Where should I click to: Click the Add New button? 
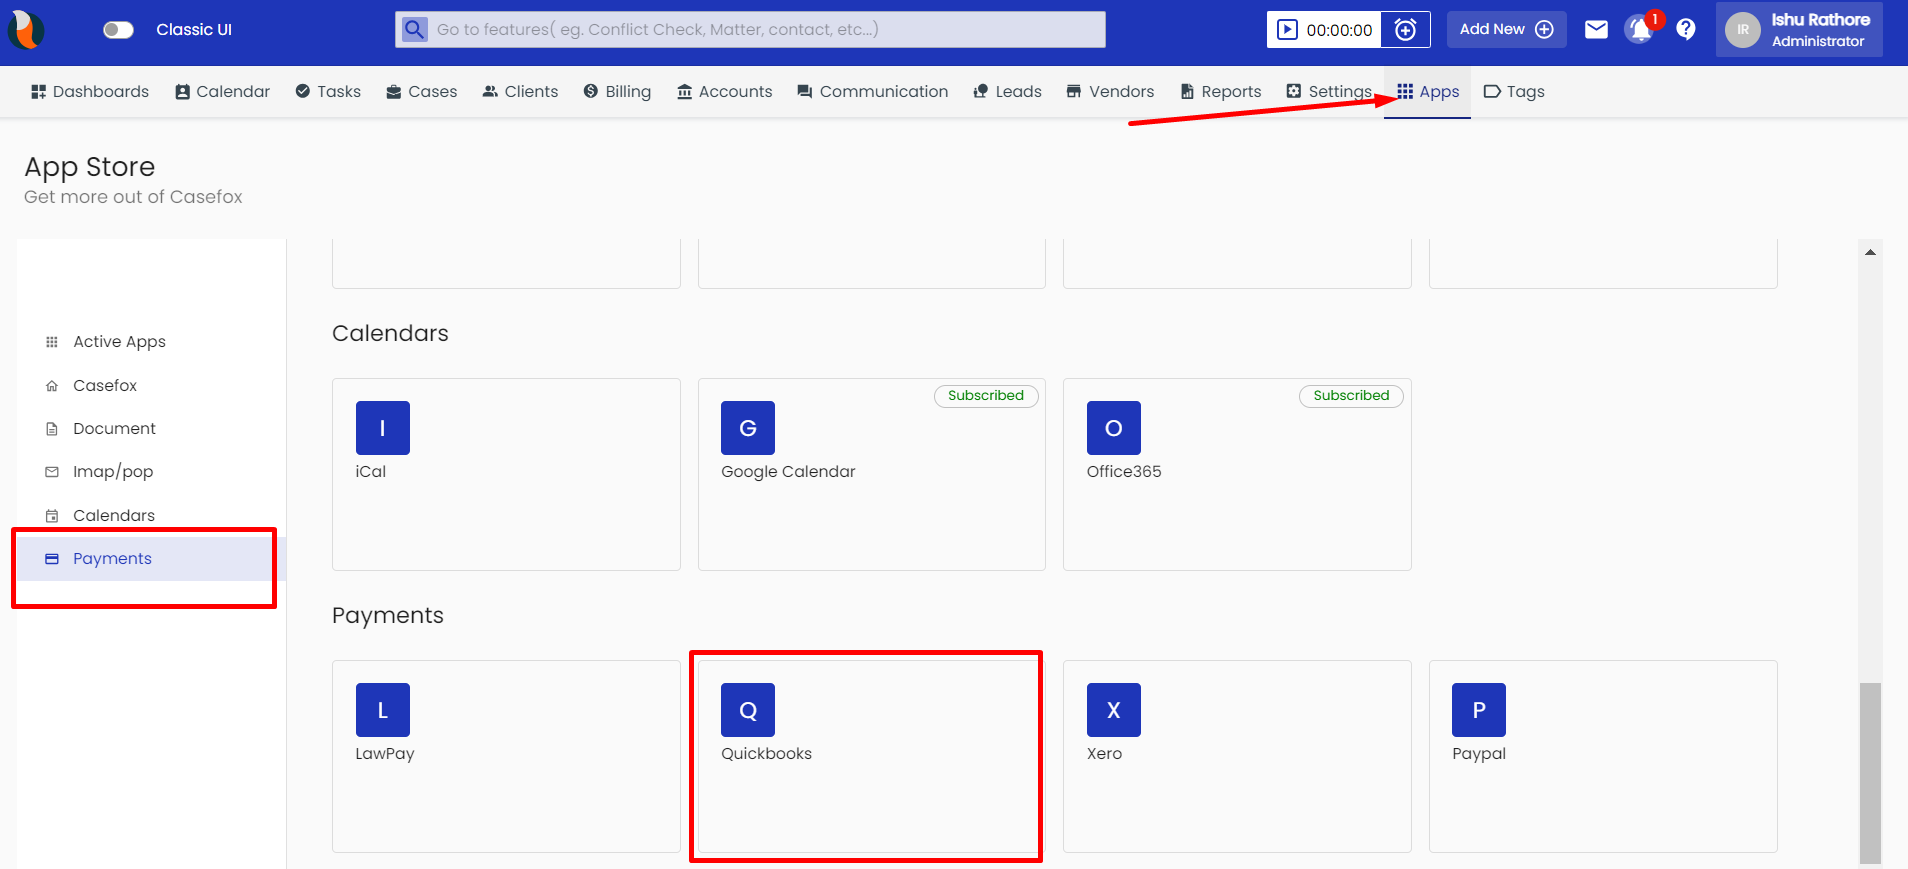point(1506,30)
